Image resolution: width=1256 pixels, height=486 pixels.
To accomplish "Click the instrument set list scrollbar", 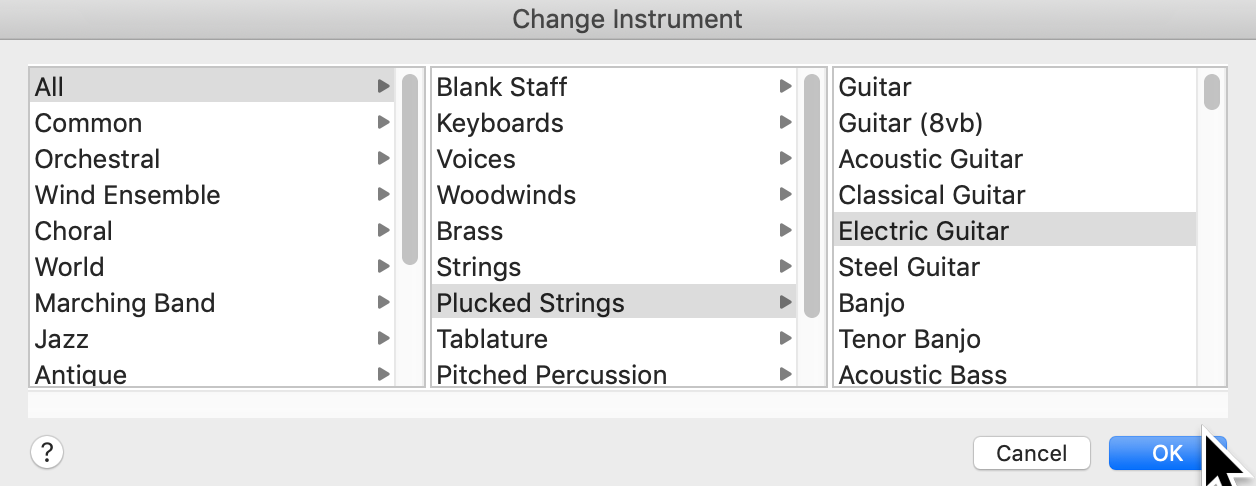I will pyautogui.click(x=409, y=170).
